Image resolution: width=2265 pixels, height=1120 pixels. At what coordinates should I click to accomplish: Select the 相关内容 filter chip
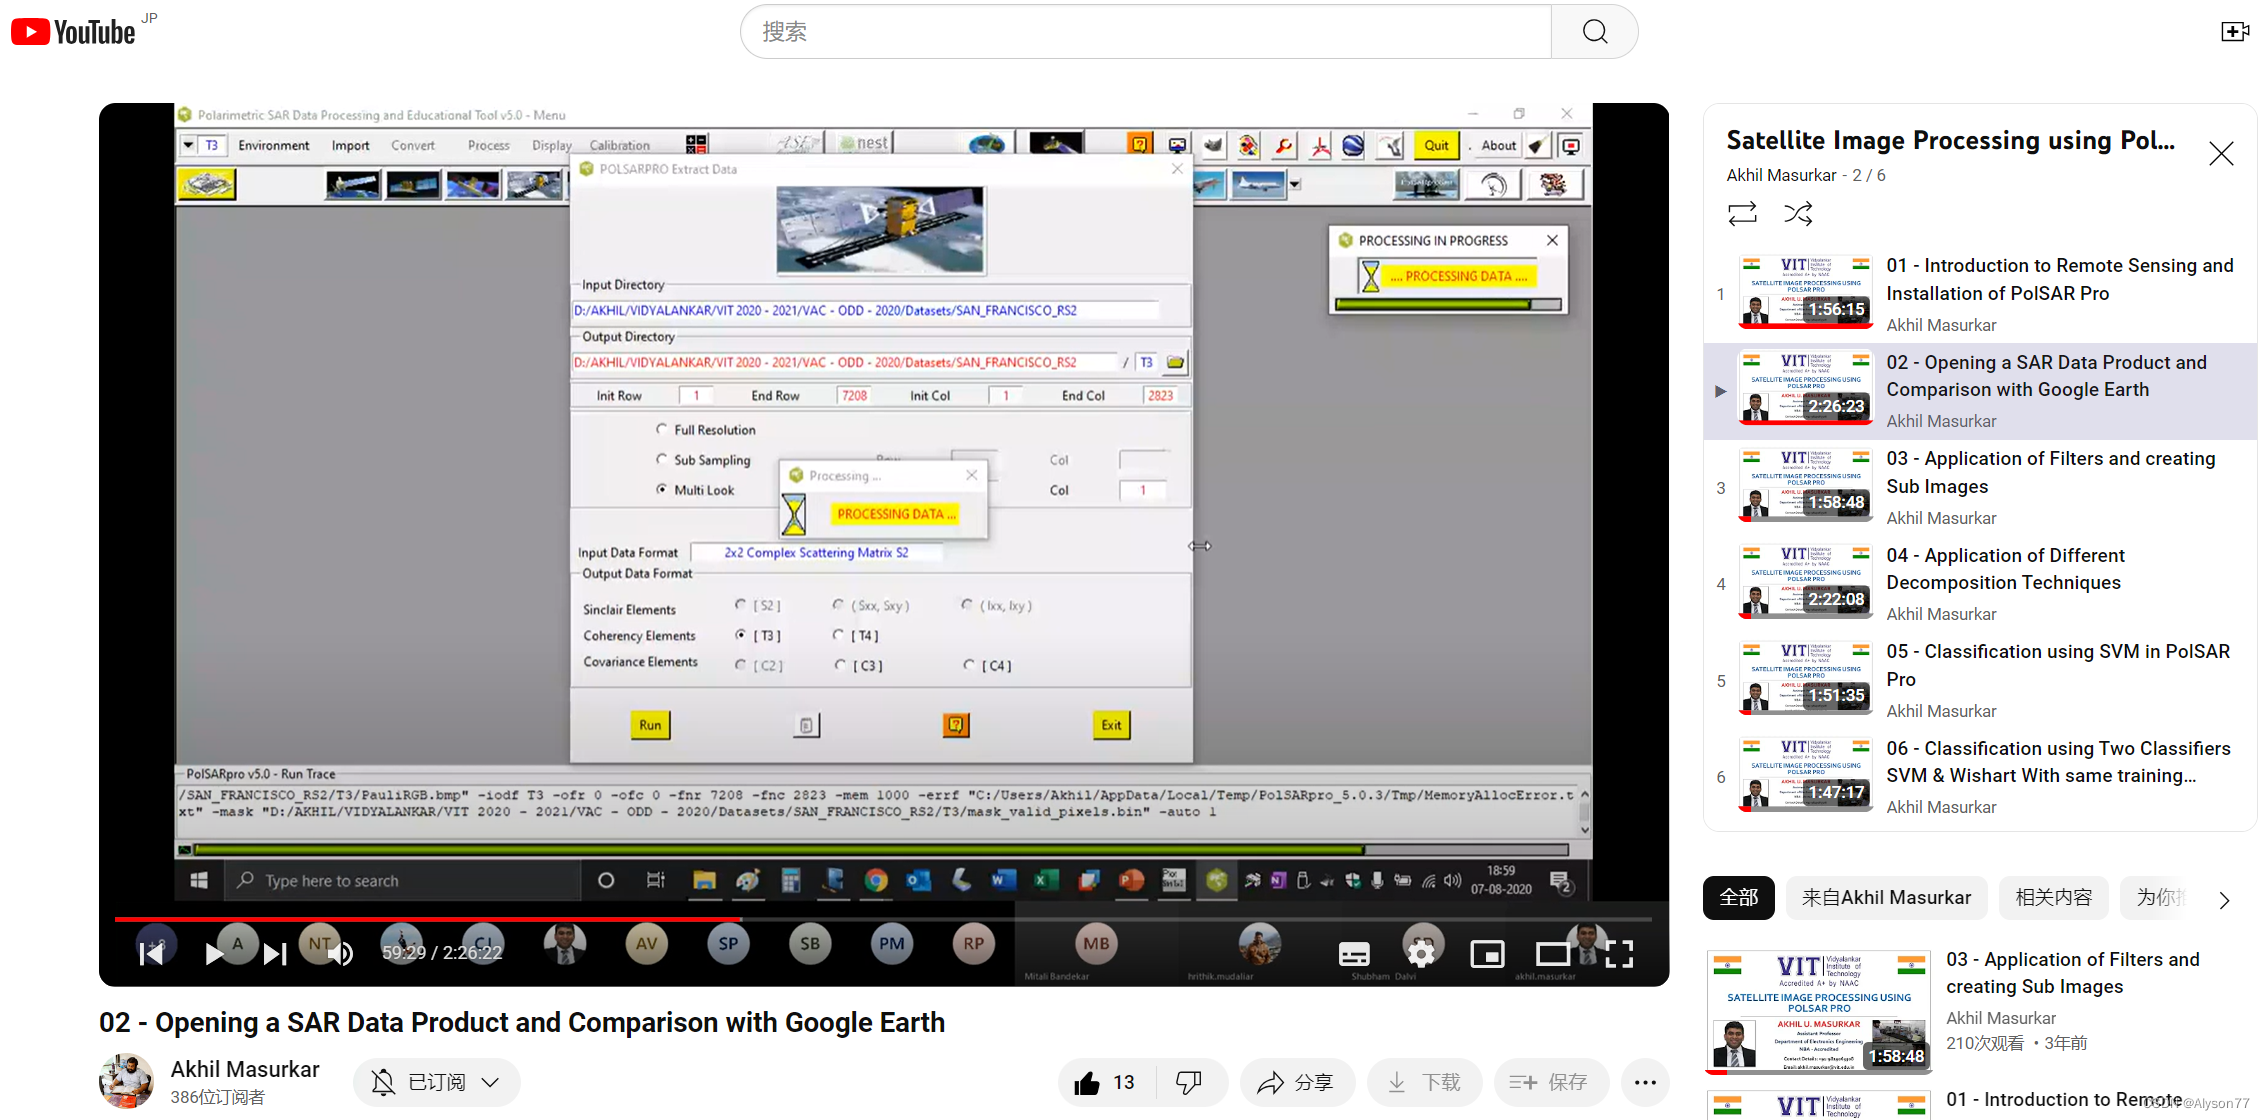coord(2053,898)
